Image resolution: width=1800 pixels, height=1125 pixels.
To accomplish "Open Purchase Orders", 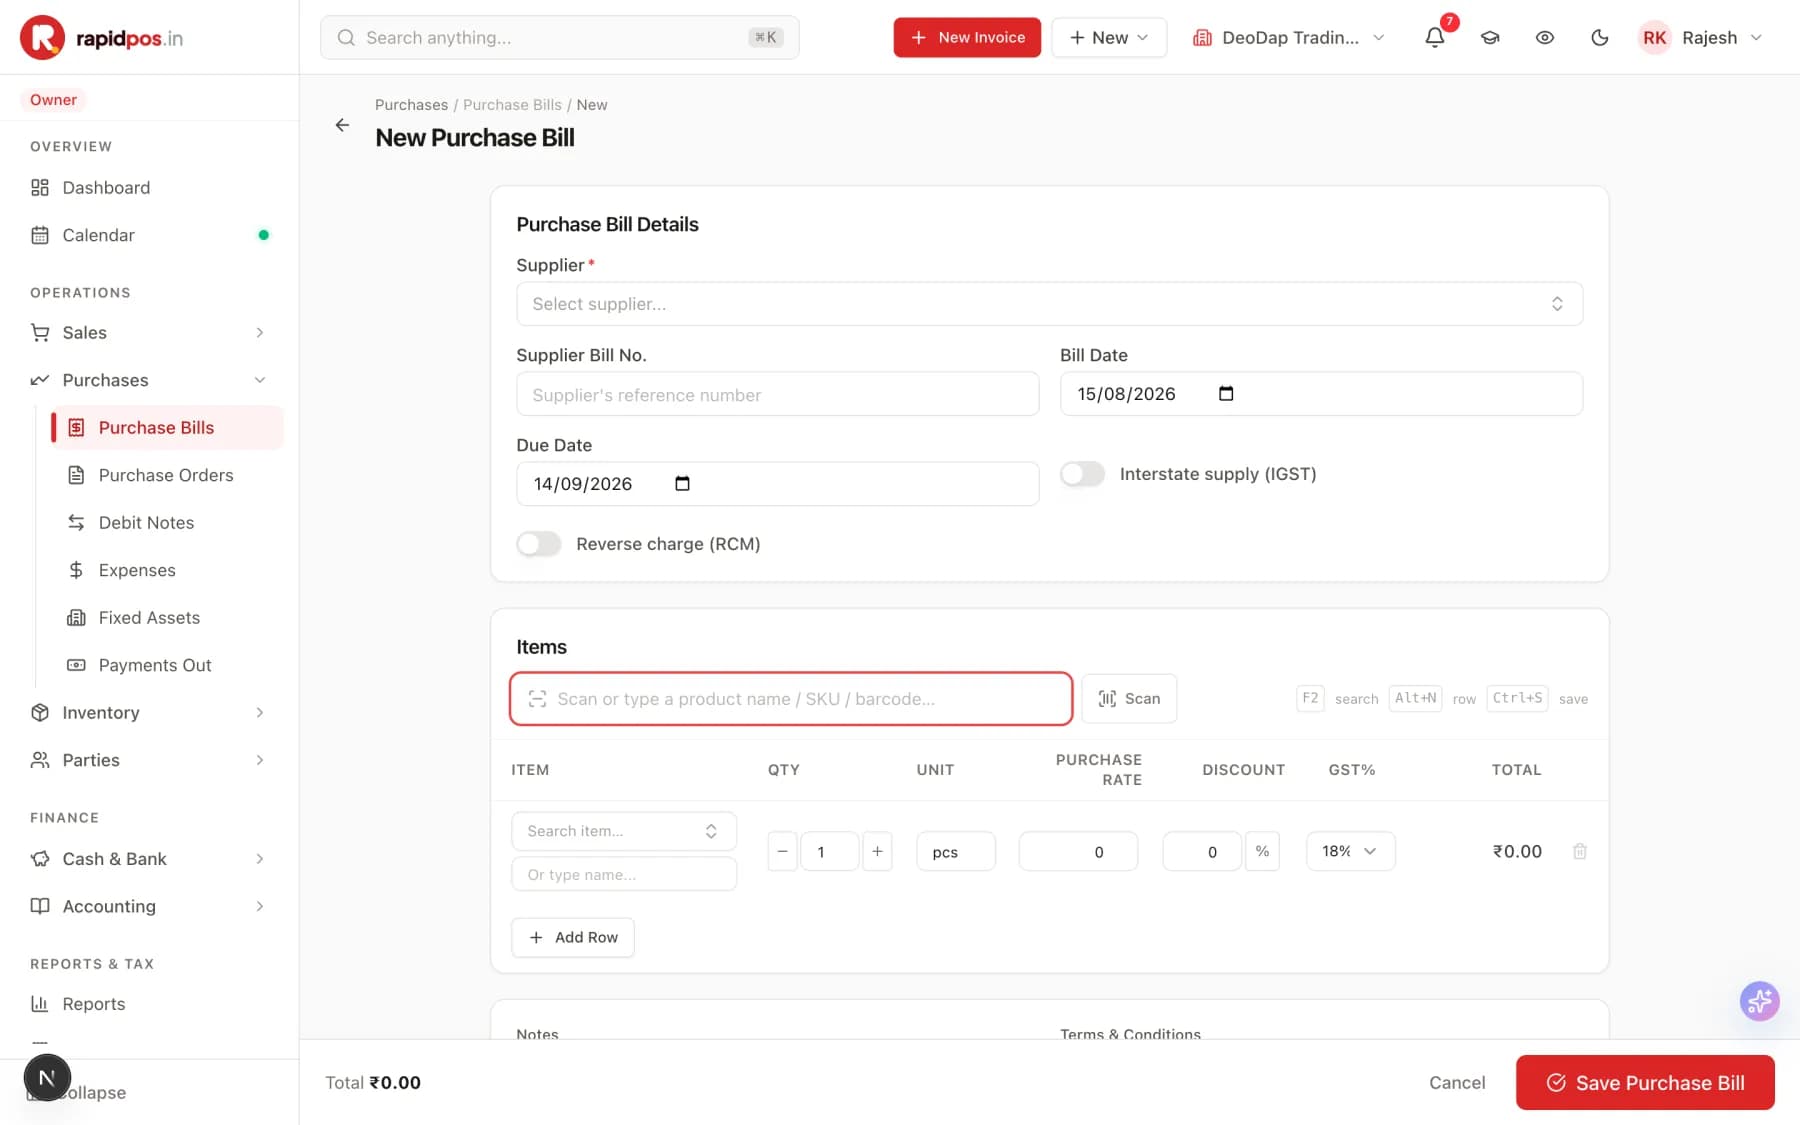I will tap(168, 475).
